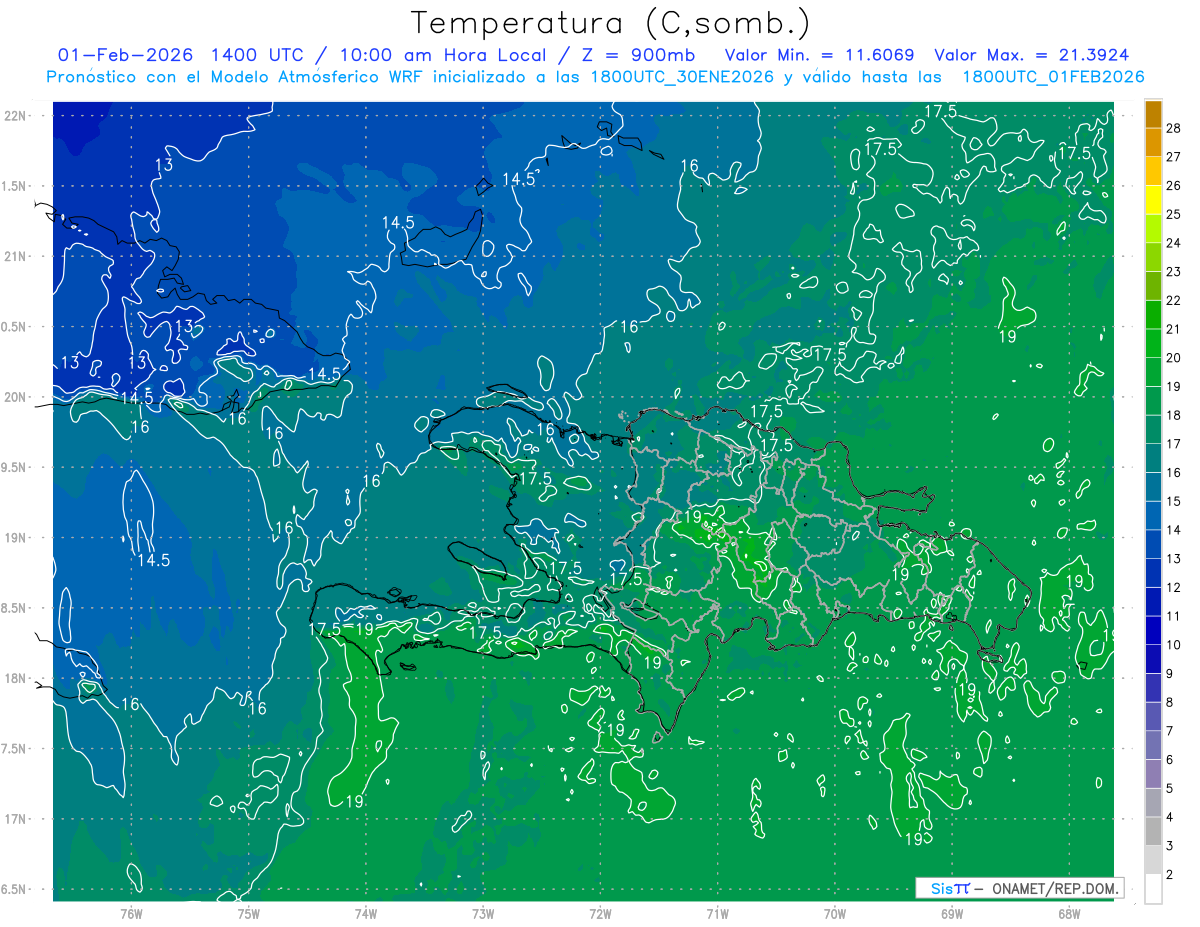
Task: Click the "68W" longitude axis label
Action: pos(1068,913)
